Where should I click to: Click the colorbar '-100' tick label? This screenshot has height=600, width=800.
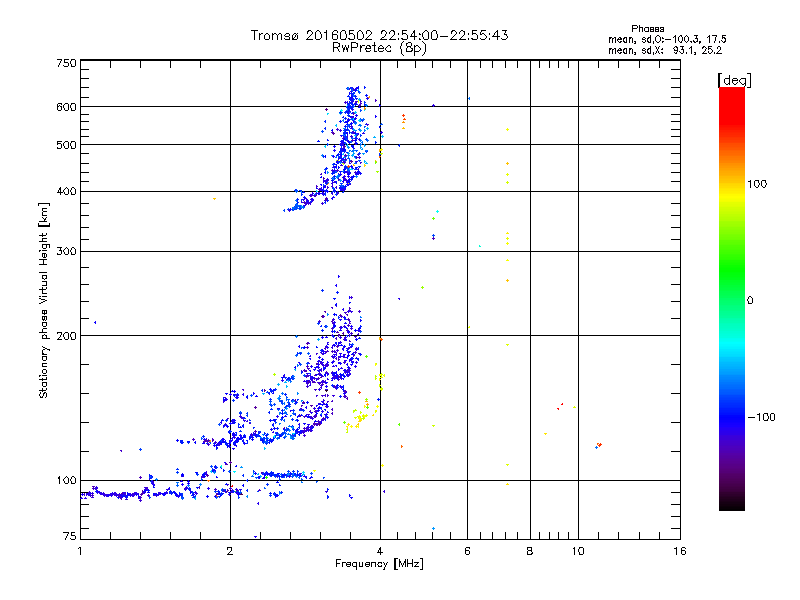[762, 417]
